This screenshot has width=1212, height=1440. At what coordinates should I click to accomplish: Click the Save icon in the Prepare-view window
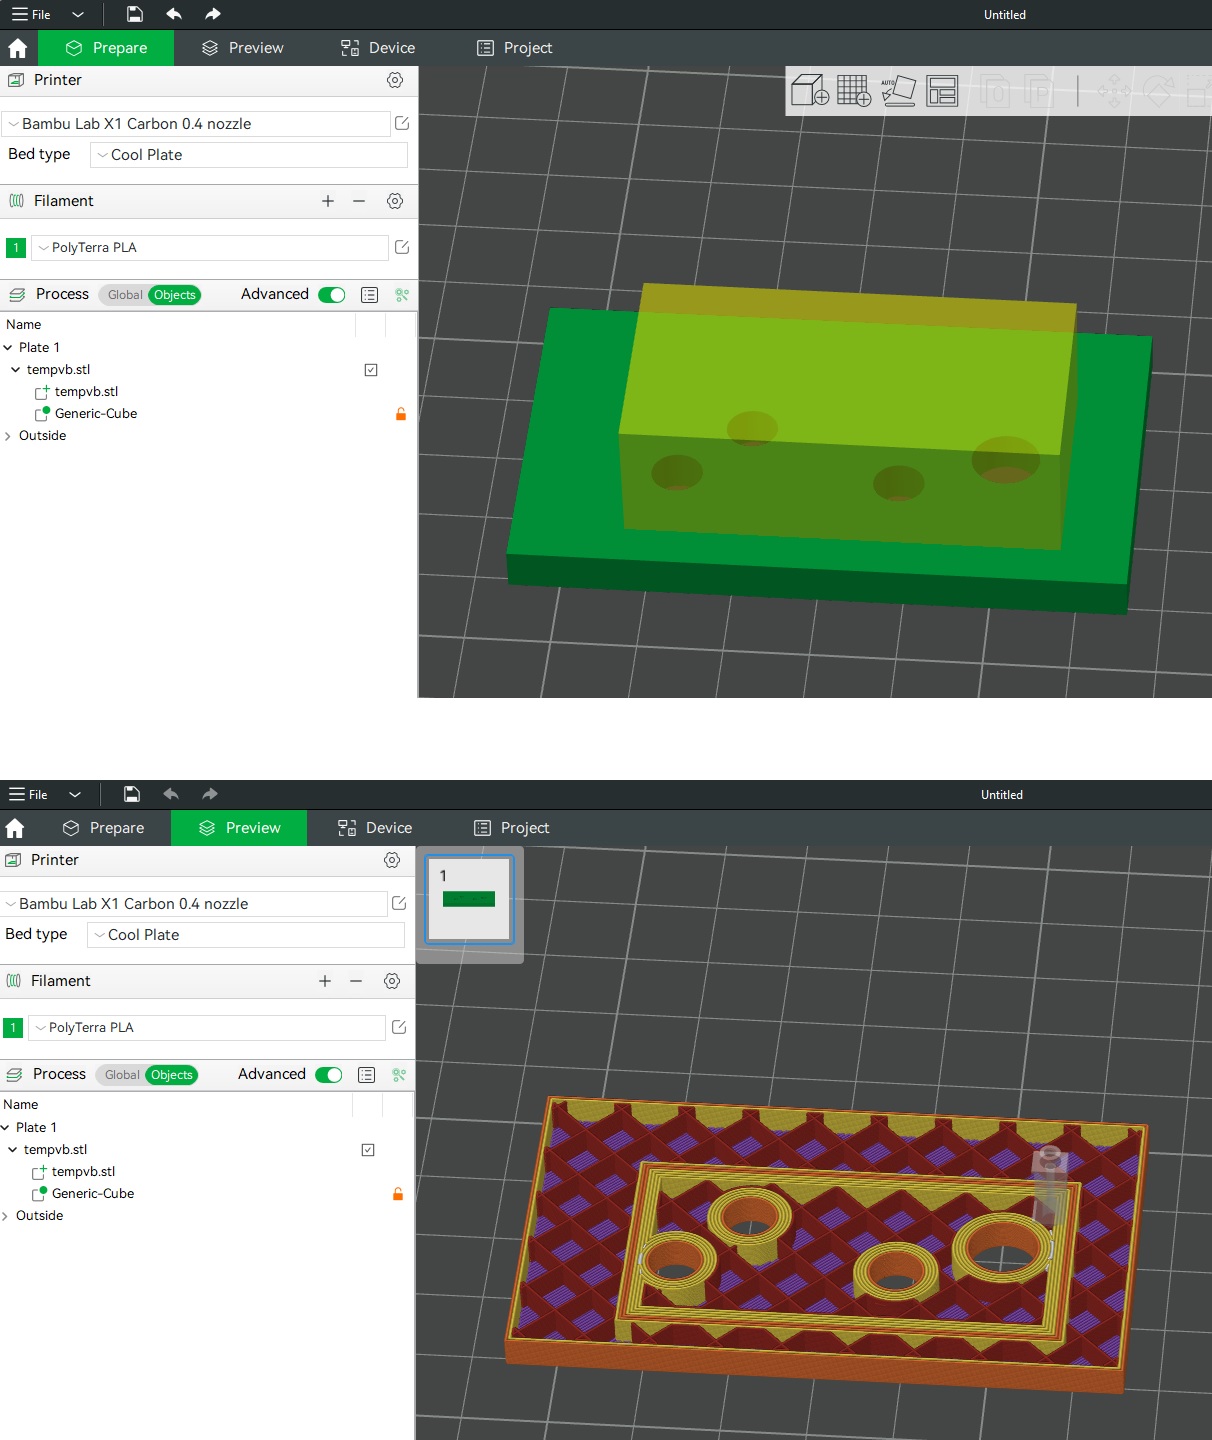134,14
